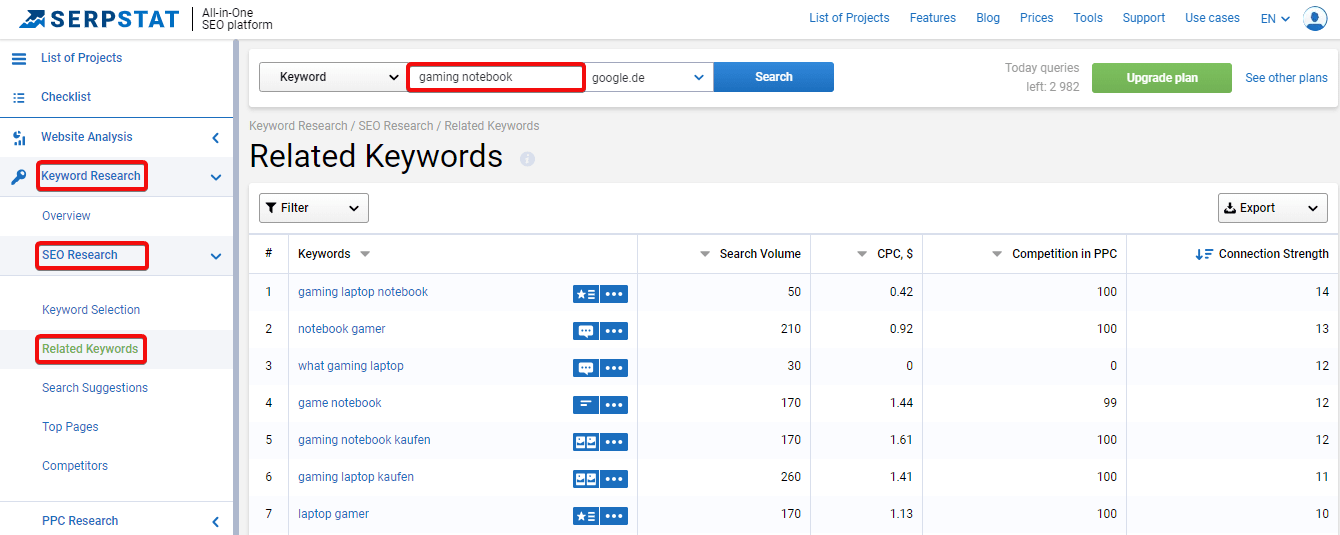Expand Website Analysis section chevron
1340x535 pixels.
tap(215, 138)
